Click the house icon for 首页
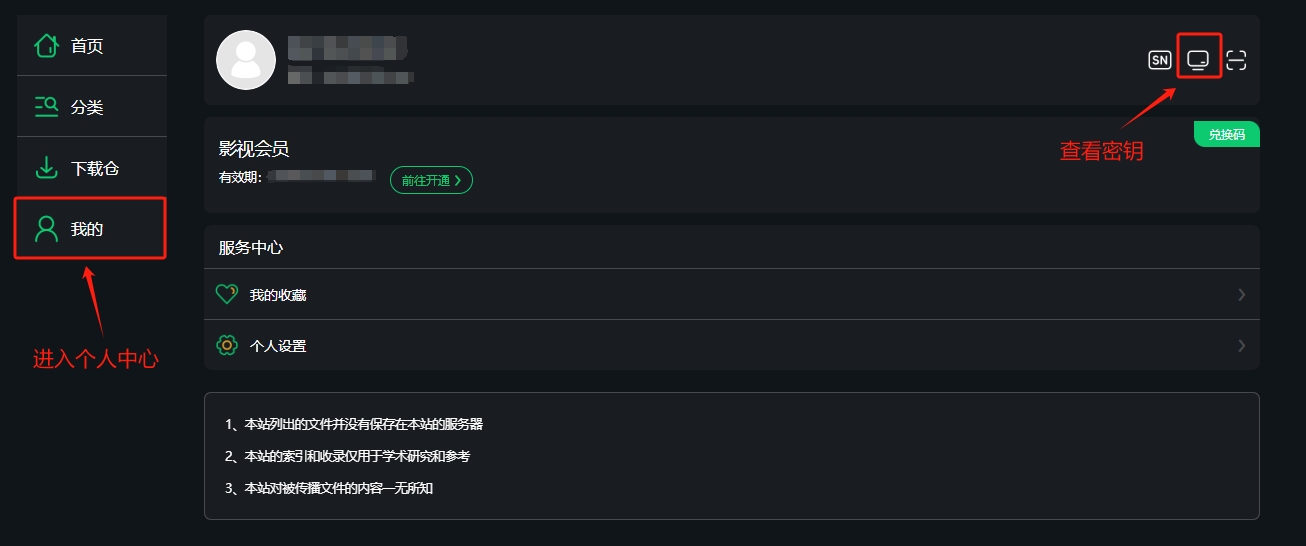Image resolution: width=1306 pixels, height=546 pixels. click(46, 46)
